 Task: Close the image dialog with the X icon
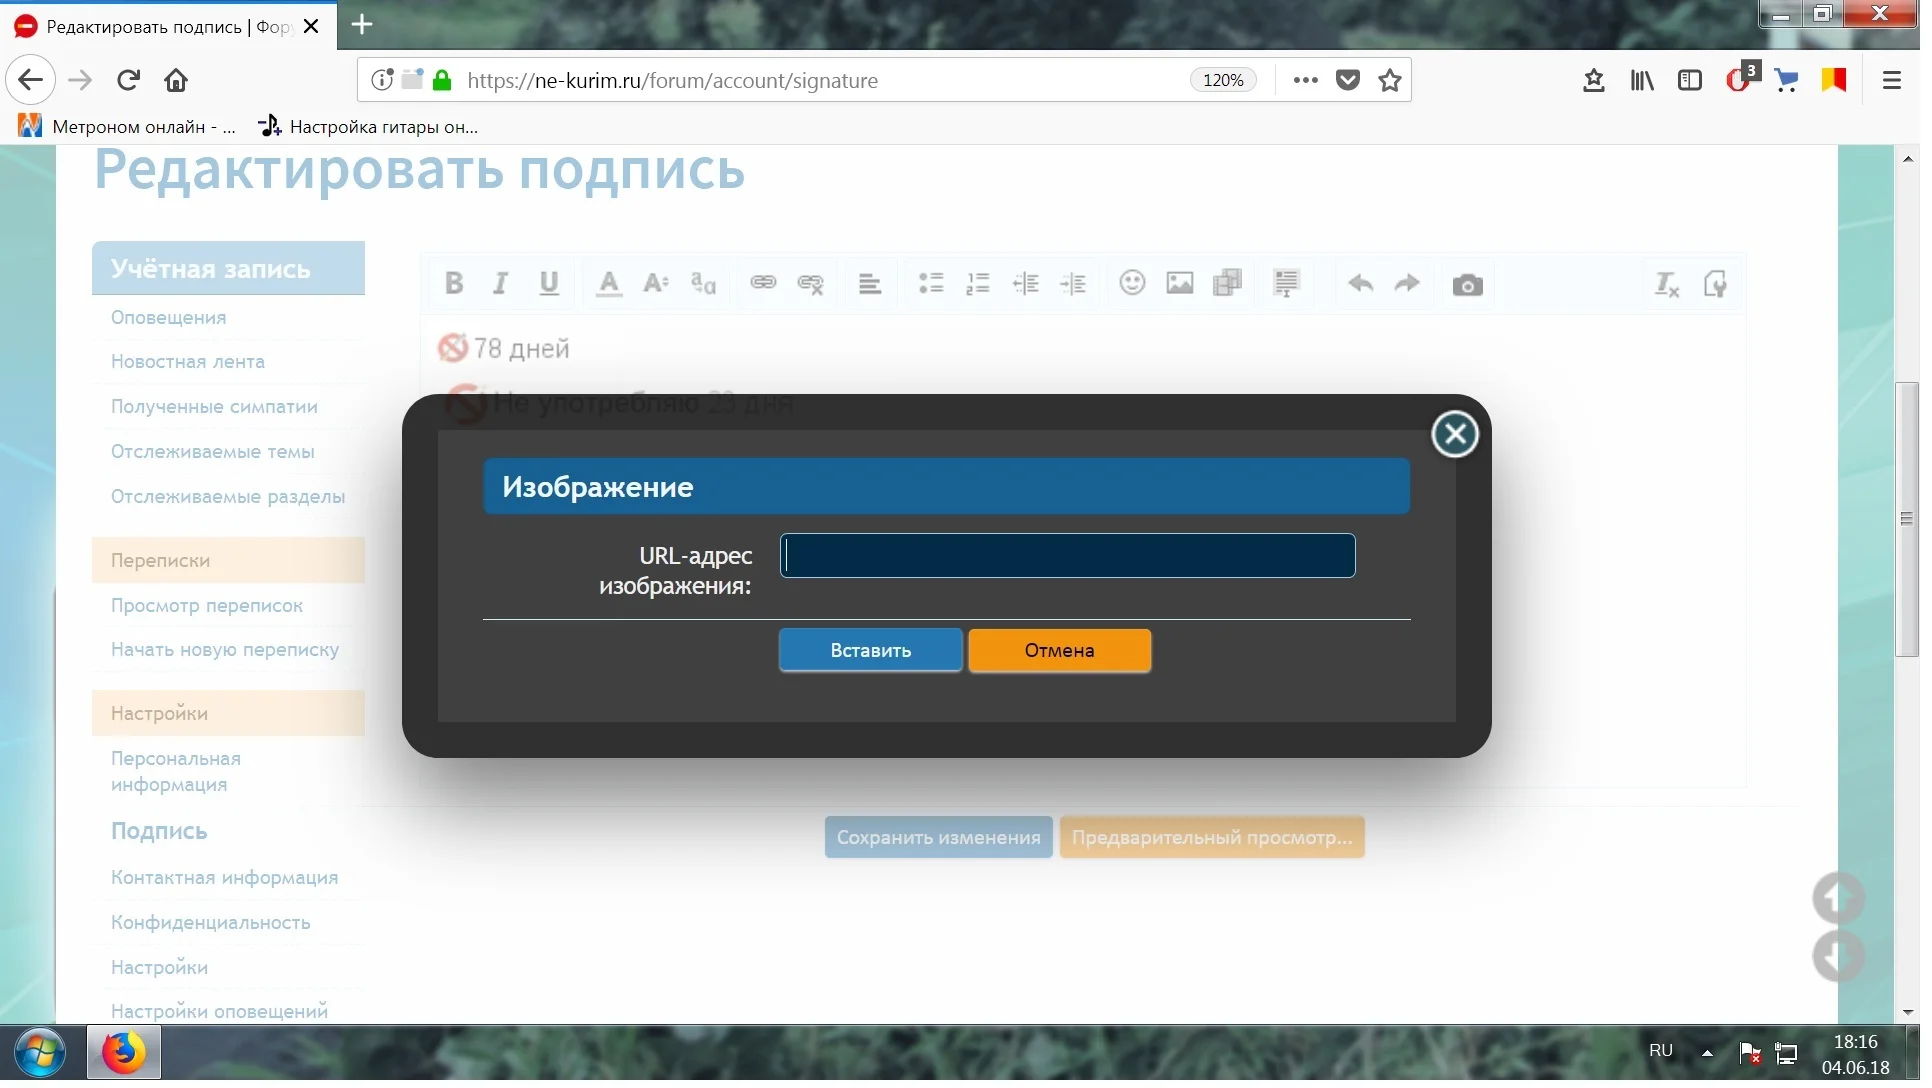click(1454, 435)
